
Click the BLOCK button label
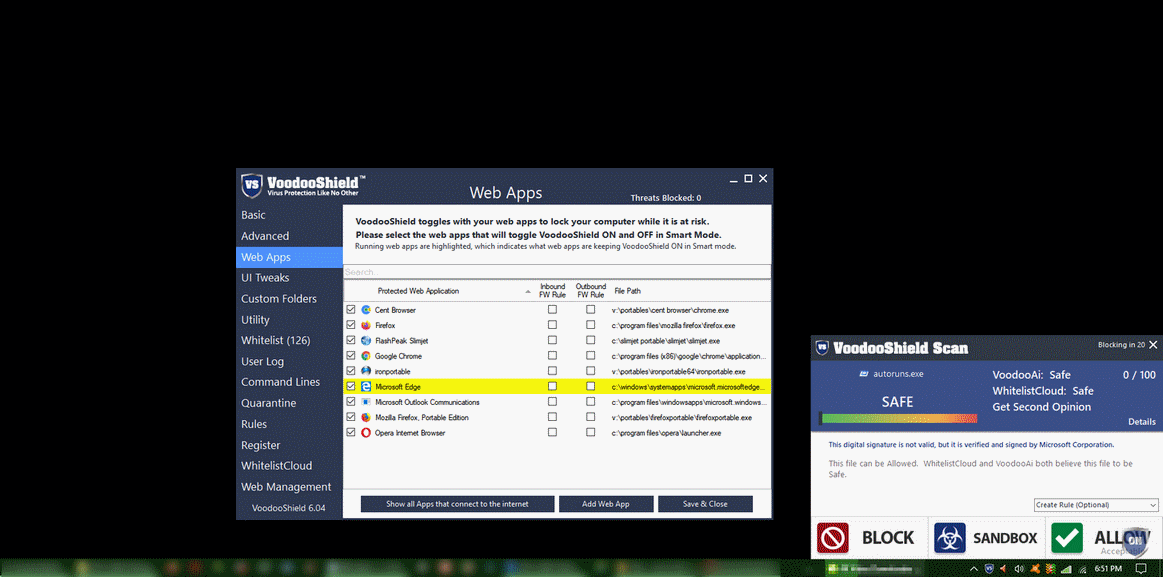(x=888, y=538)
